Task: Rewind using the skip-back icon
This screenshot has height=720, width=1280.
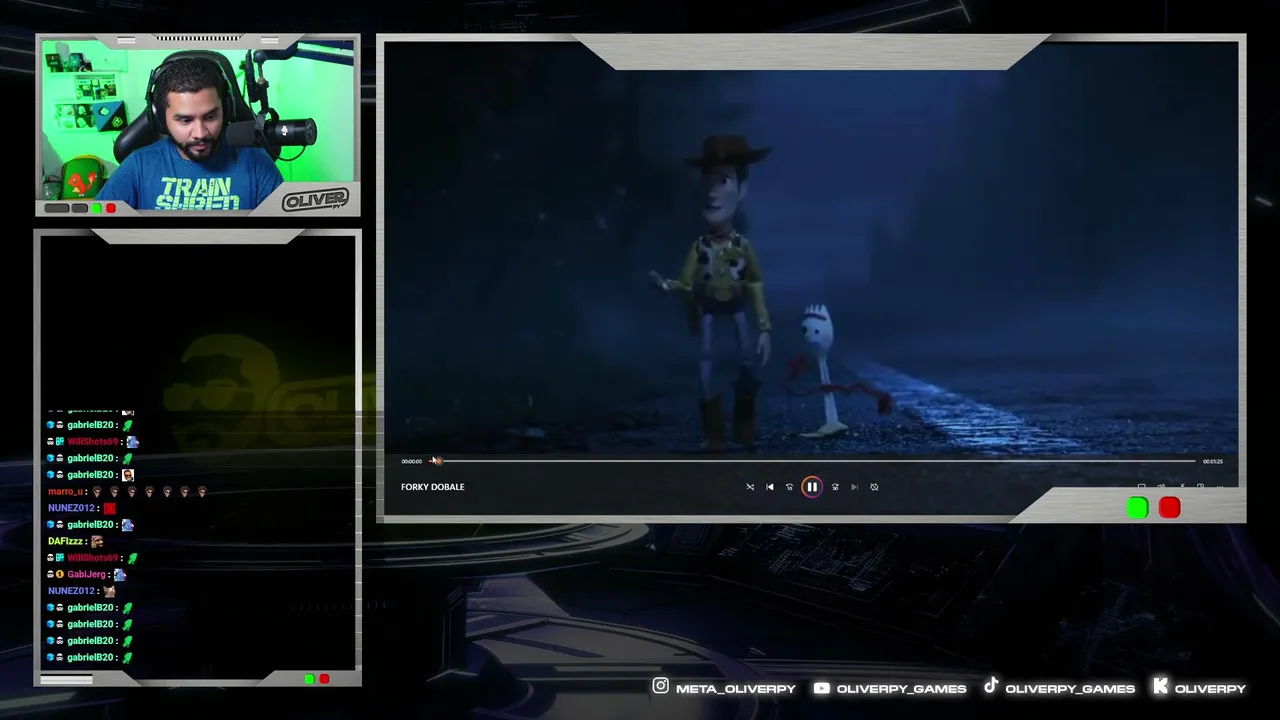Action: pyautogui.click(x=789, y=487)
